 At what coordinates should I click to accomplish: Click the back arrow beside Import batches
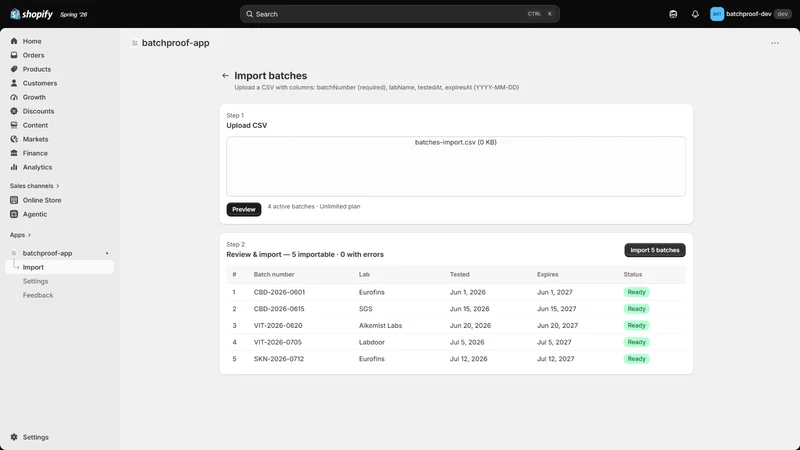pos(226,76)
